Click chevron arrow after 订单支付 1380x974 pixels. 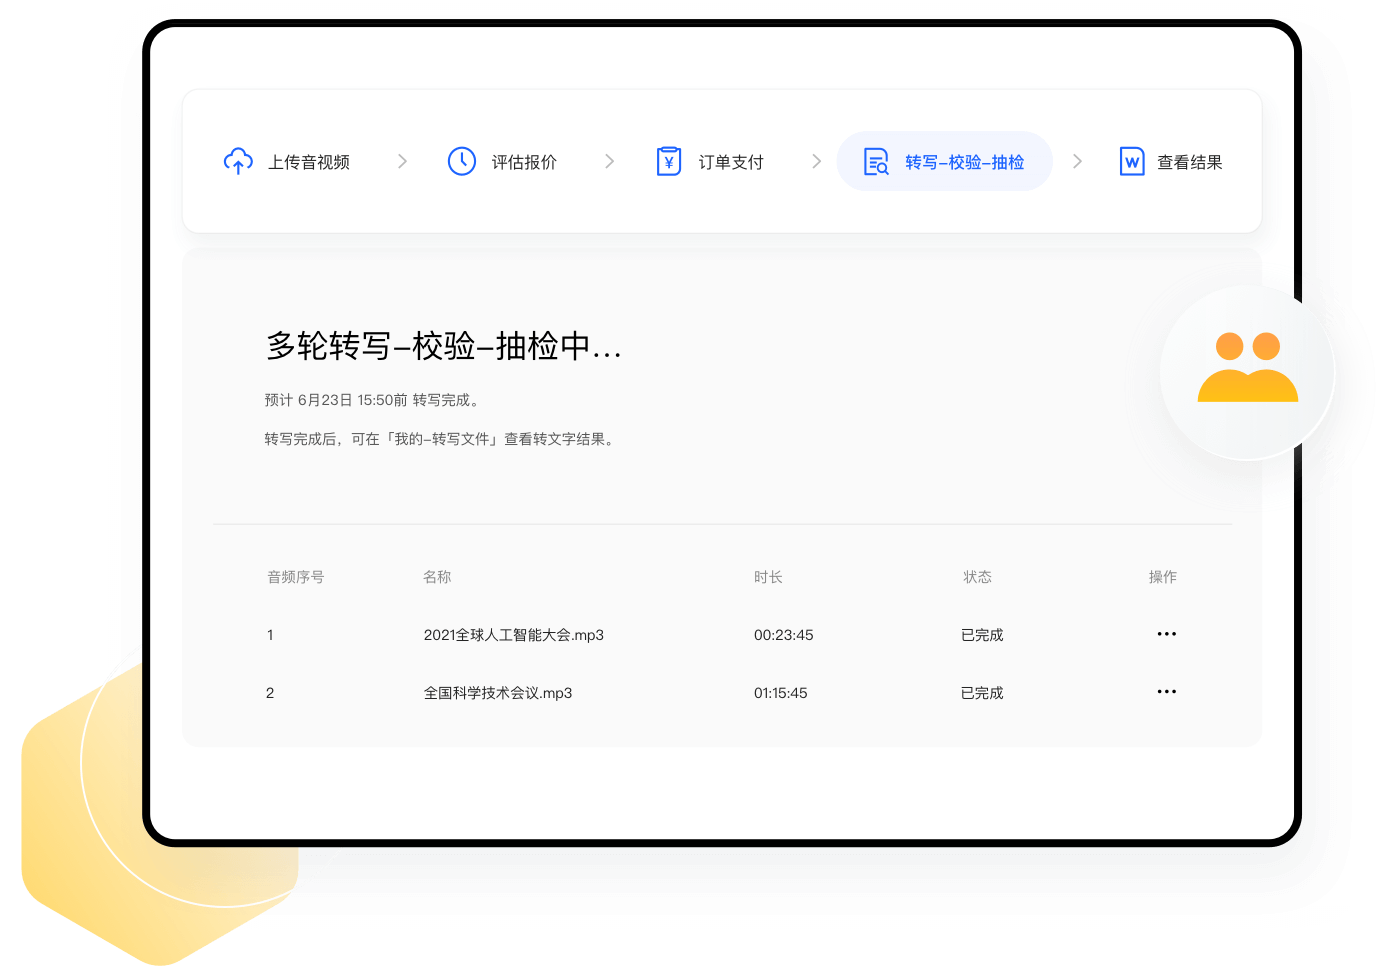816,161
